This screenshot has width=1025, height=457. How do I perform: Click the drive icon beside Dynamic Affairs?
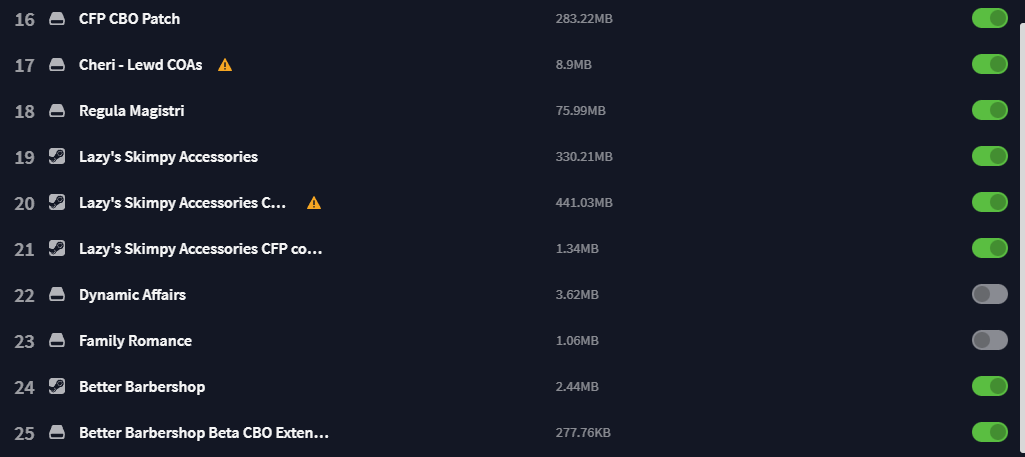click(x=57, y=295)
